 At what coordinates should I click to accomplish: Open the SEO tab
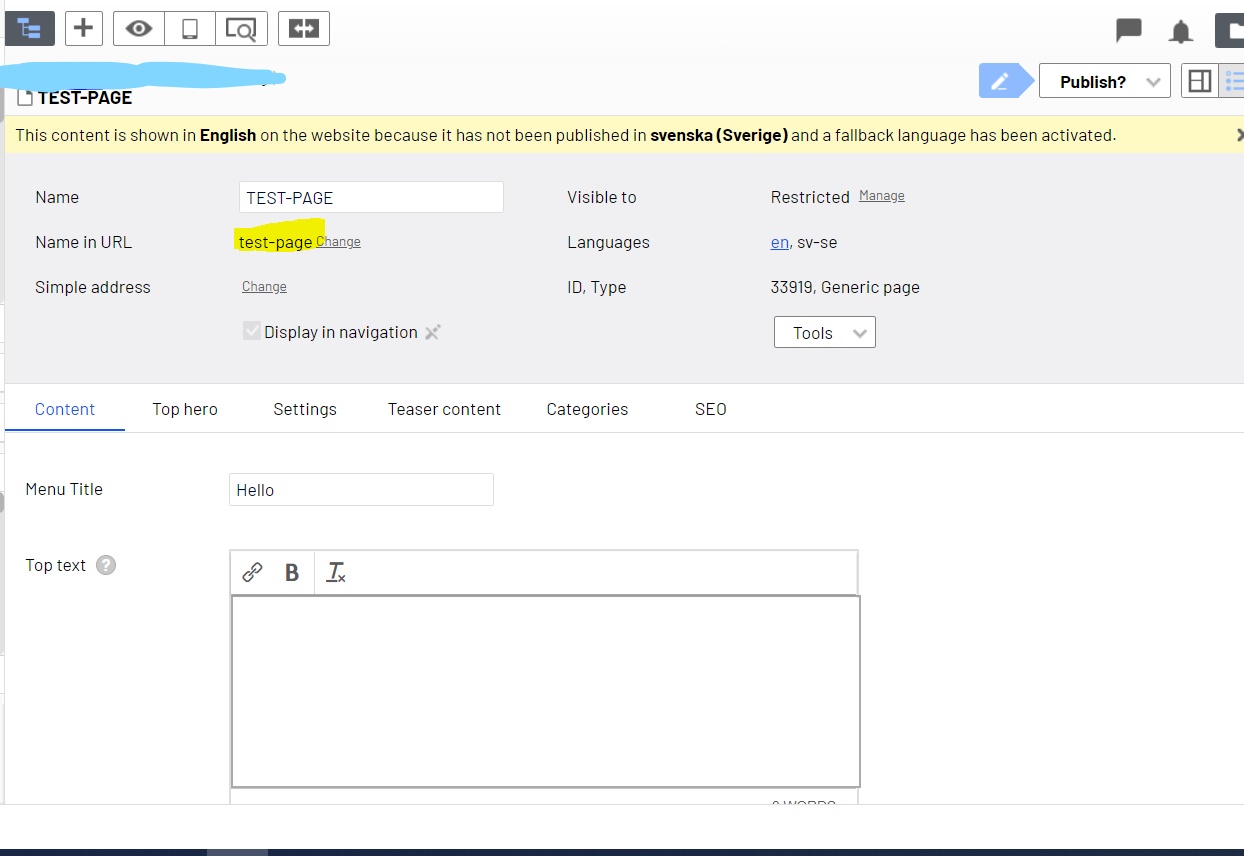[x=710, y=409]
